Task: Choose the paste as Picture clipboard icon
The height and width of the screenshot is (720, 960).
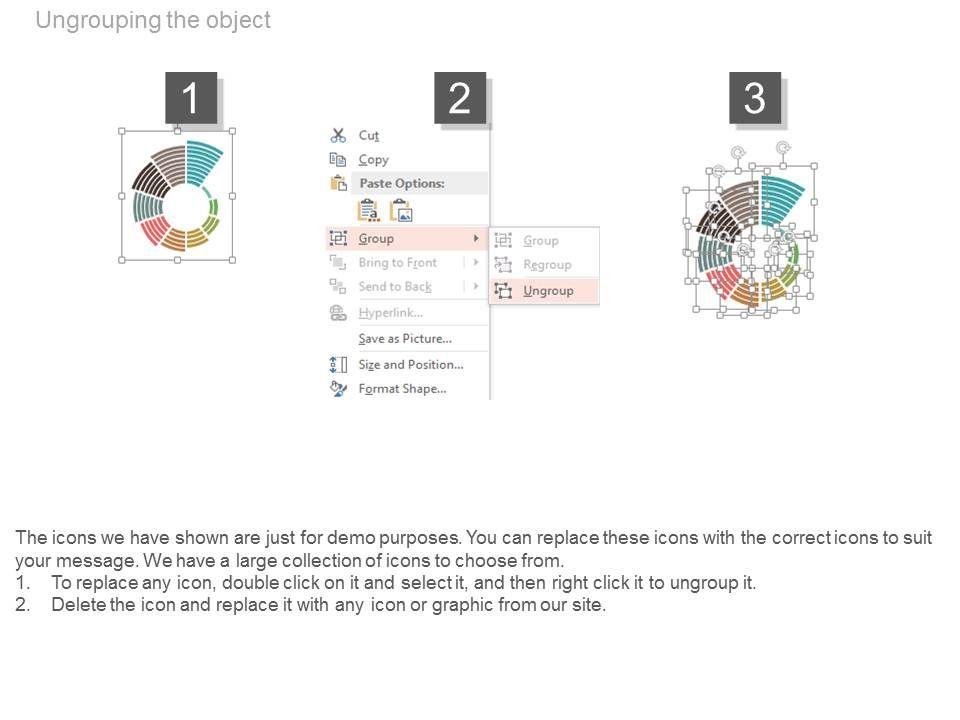Action: (401, 210)
